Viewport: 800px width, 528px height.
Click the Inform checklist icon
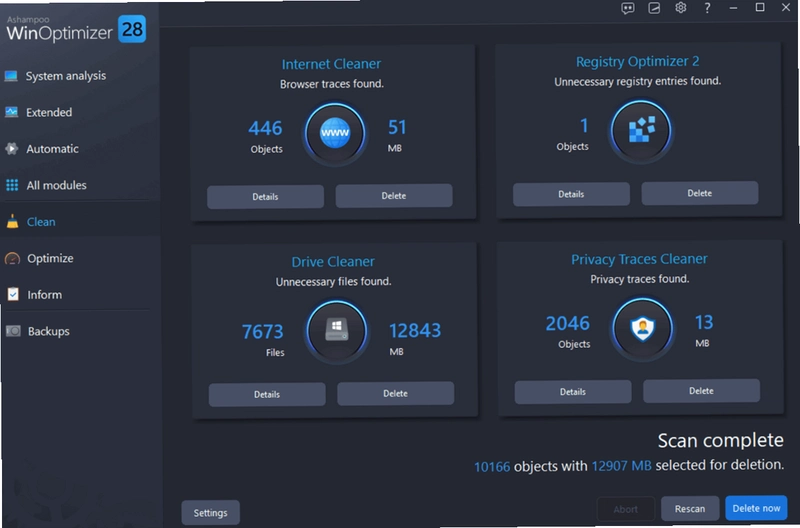click(13, 294)
